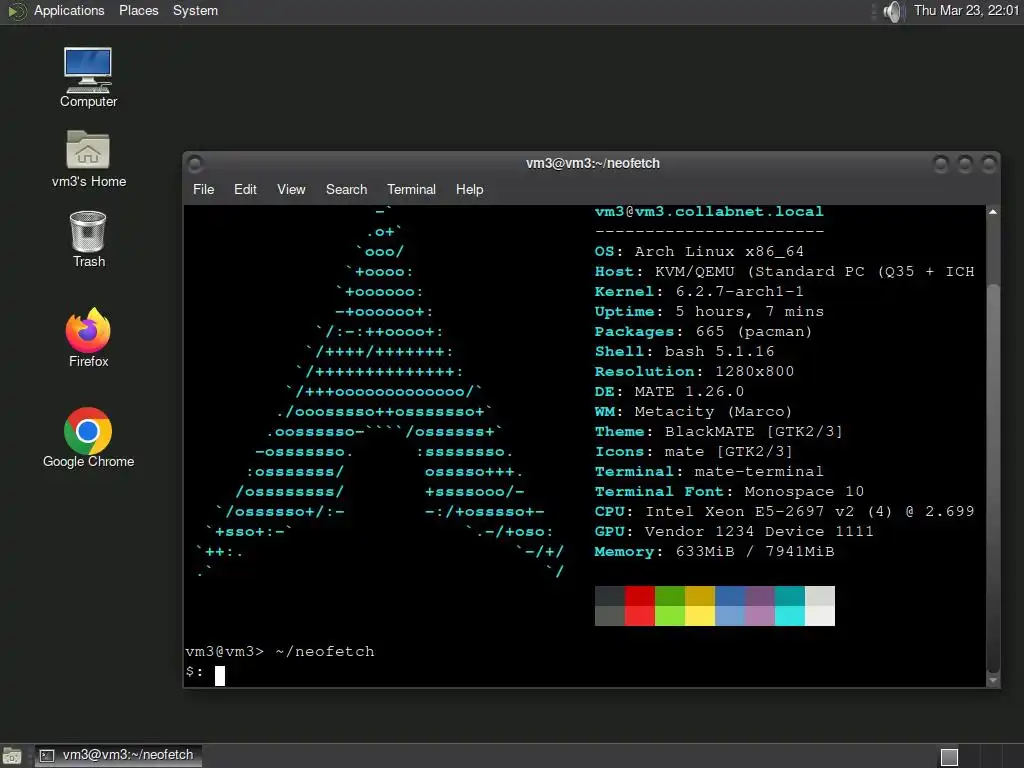Viewport: 1024px width, 768px height.
Task: Click the vm3@vm3:~/neofetch taskbar button
Action: (x=118, y=756)
